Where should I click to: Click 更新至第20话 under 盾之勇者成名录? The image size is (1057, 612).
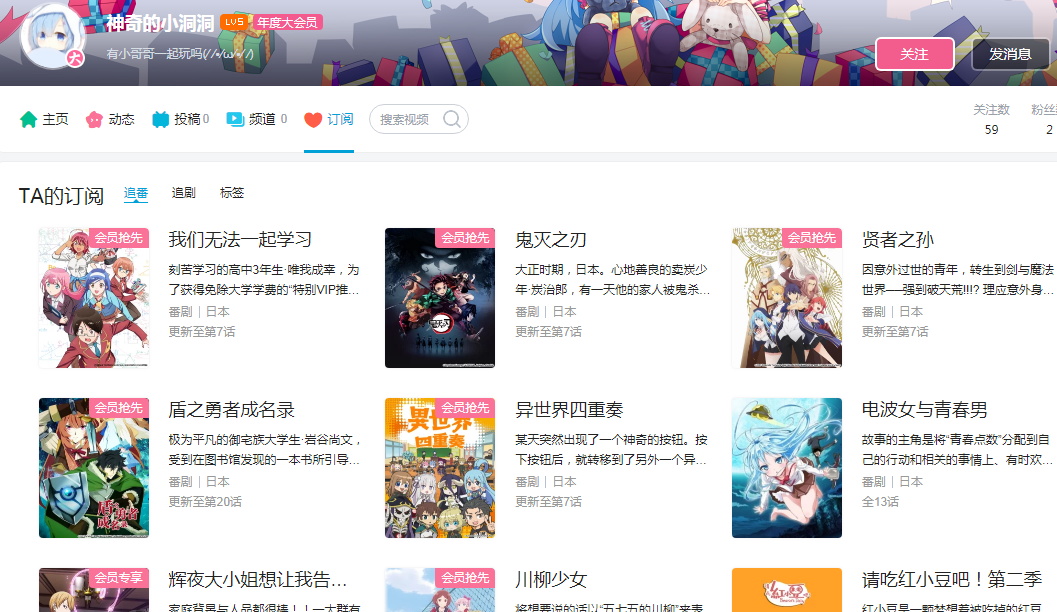click(205, 501)
